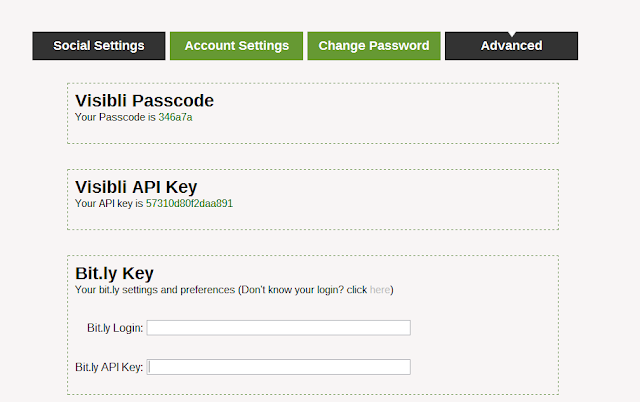Click the green API key 57310d80f2daa891
Screen dimensions: 640x402
point(189,203)
